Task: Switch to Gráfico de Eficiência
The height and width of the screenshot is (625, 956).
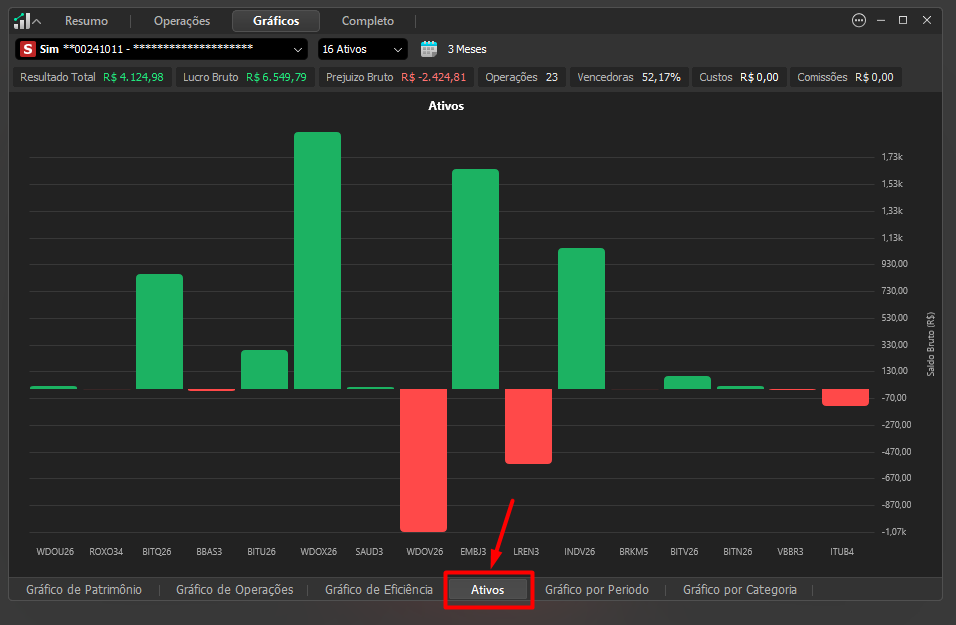Action: tap(379, 590)
